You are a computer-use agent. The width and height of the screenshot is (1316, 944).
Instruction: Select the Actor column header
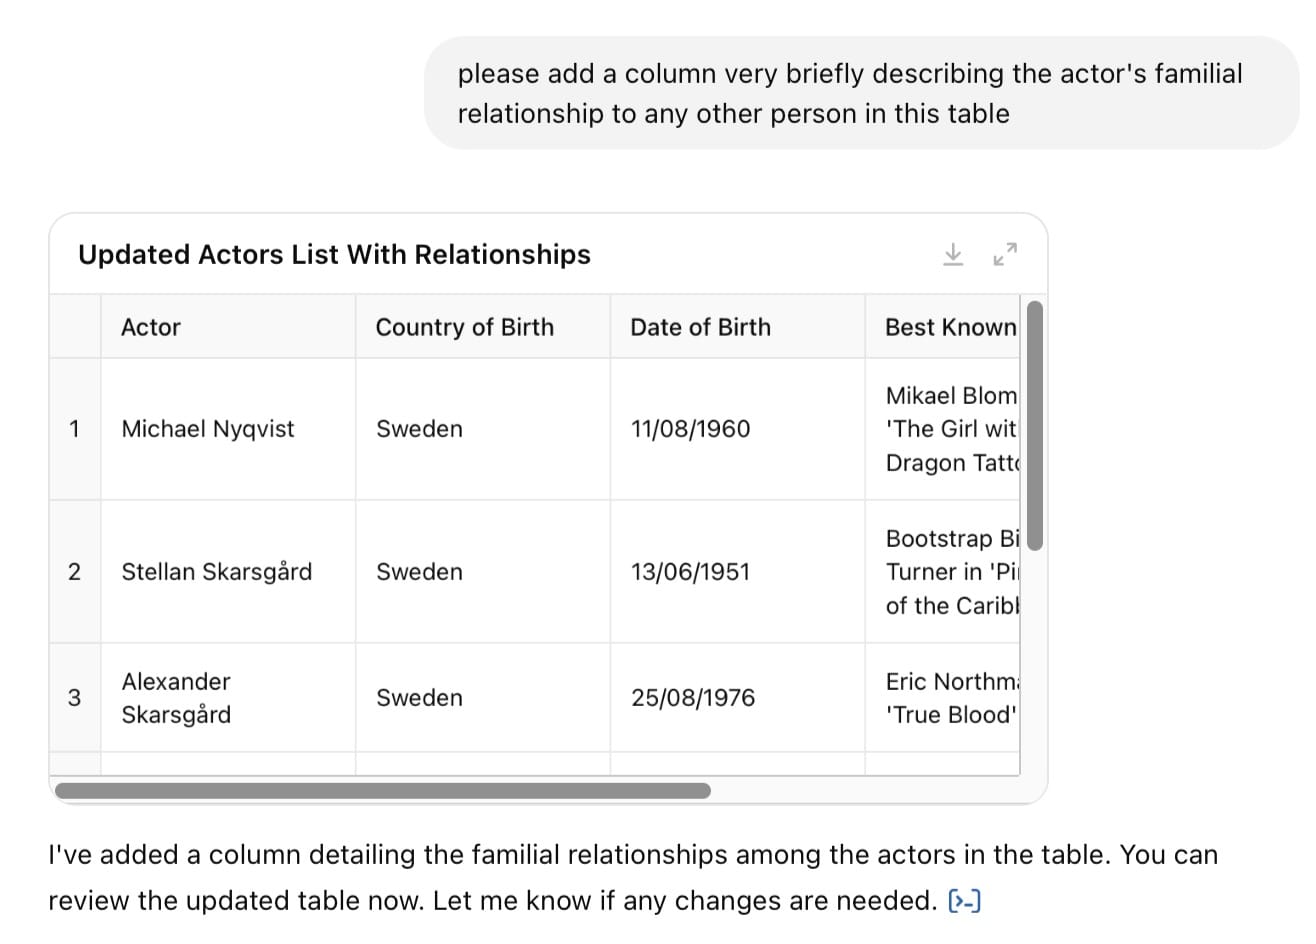point(151,327)
